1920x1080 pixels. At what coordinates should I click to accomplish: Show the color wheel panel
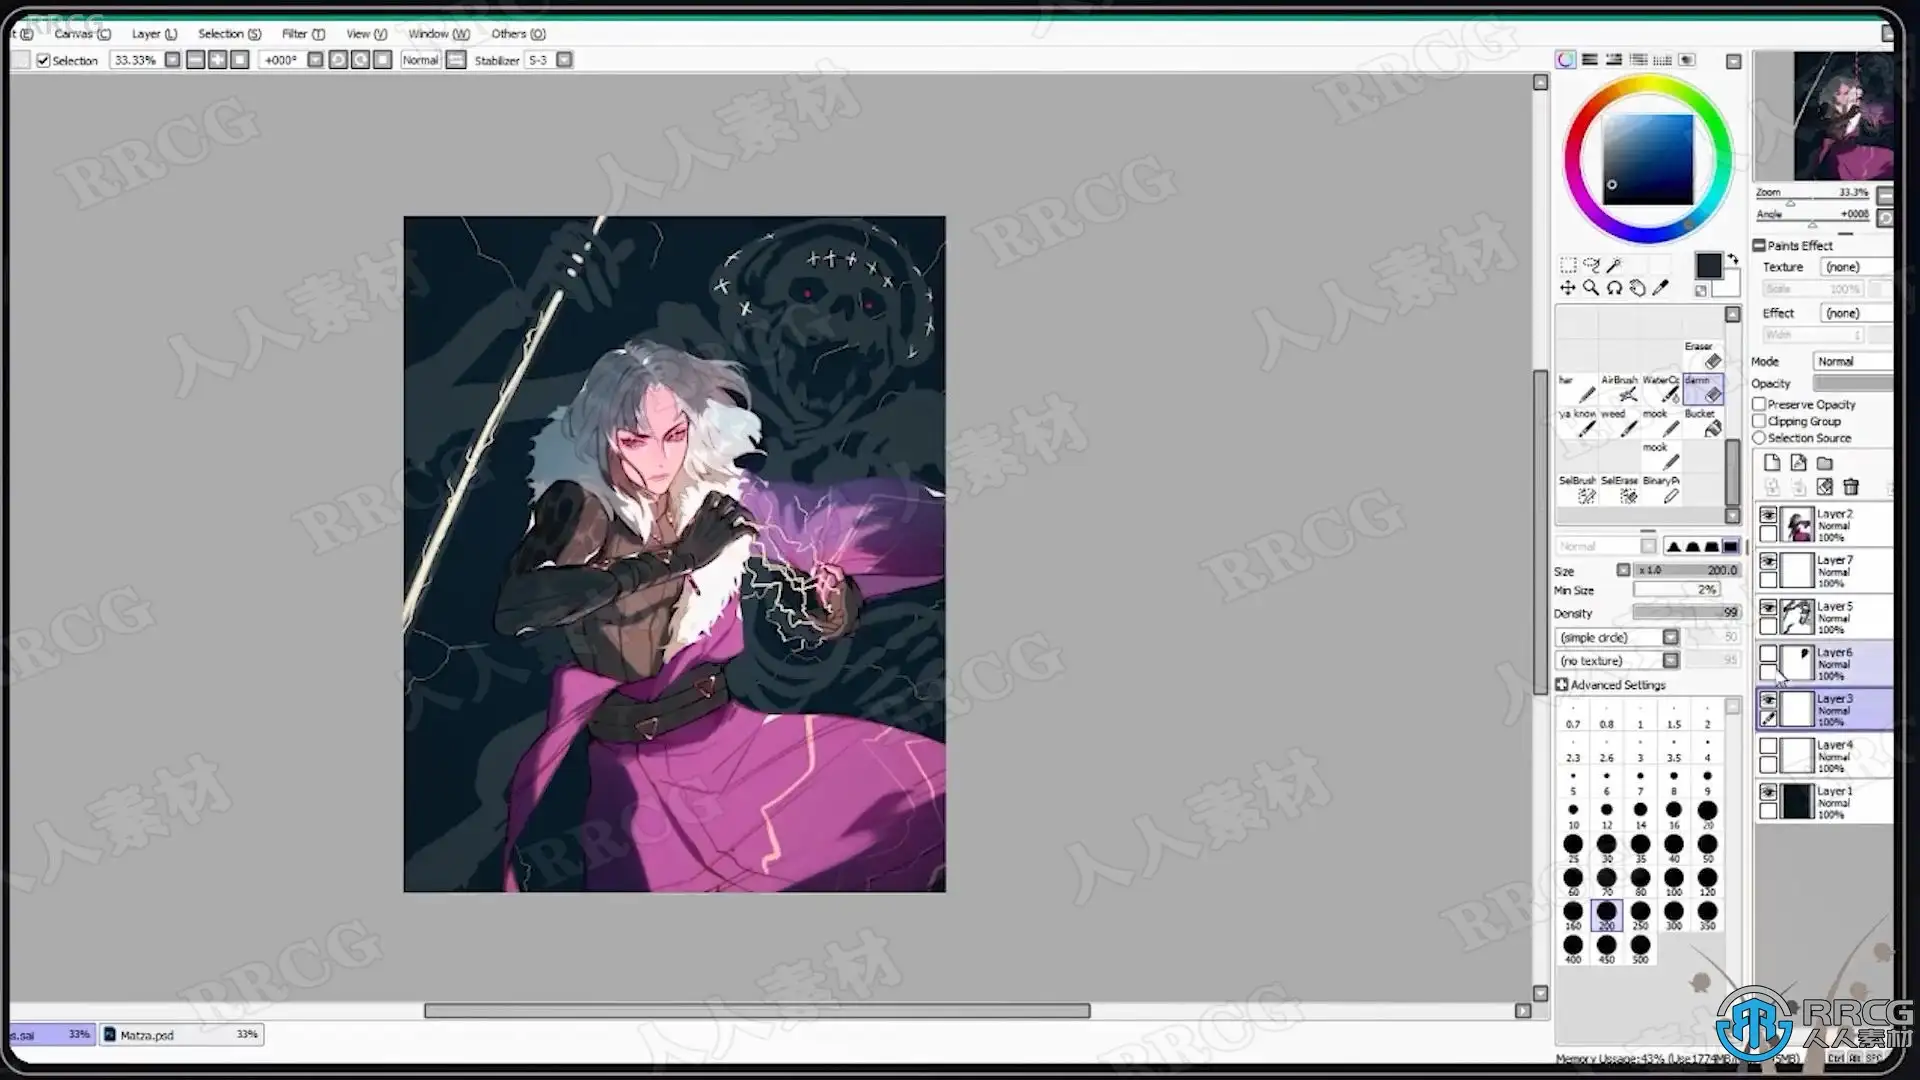point(1565,60)
